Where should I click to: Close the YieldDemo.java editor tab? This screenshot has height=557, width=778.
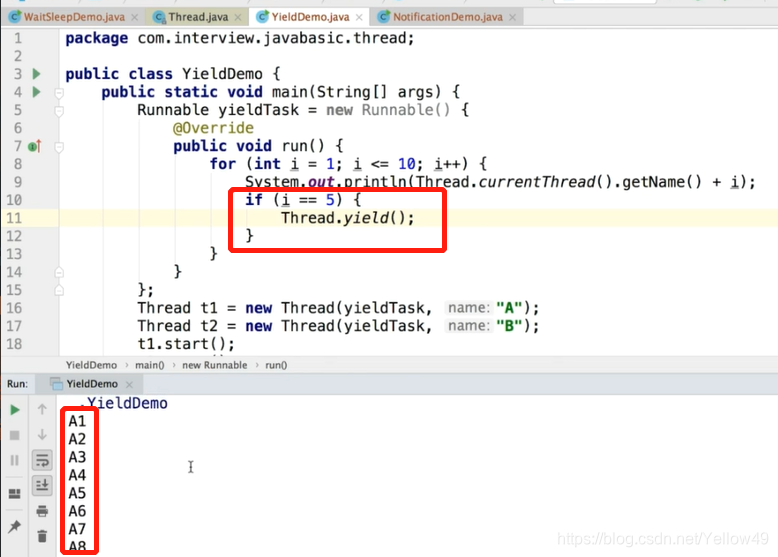[x=359, y=17]
